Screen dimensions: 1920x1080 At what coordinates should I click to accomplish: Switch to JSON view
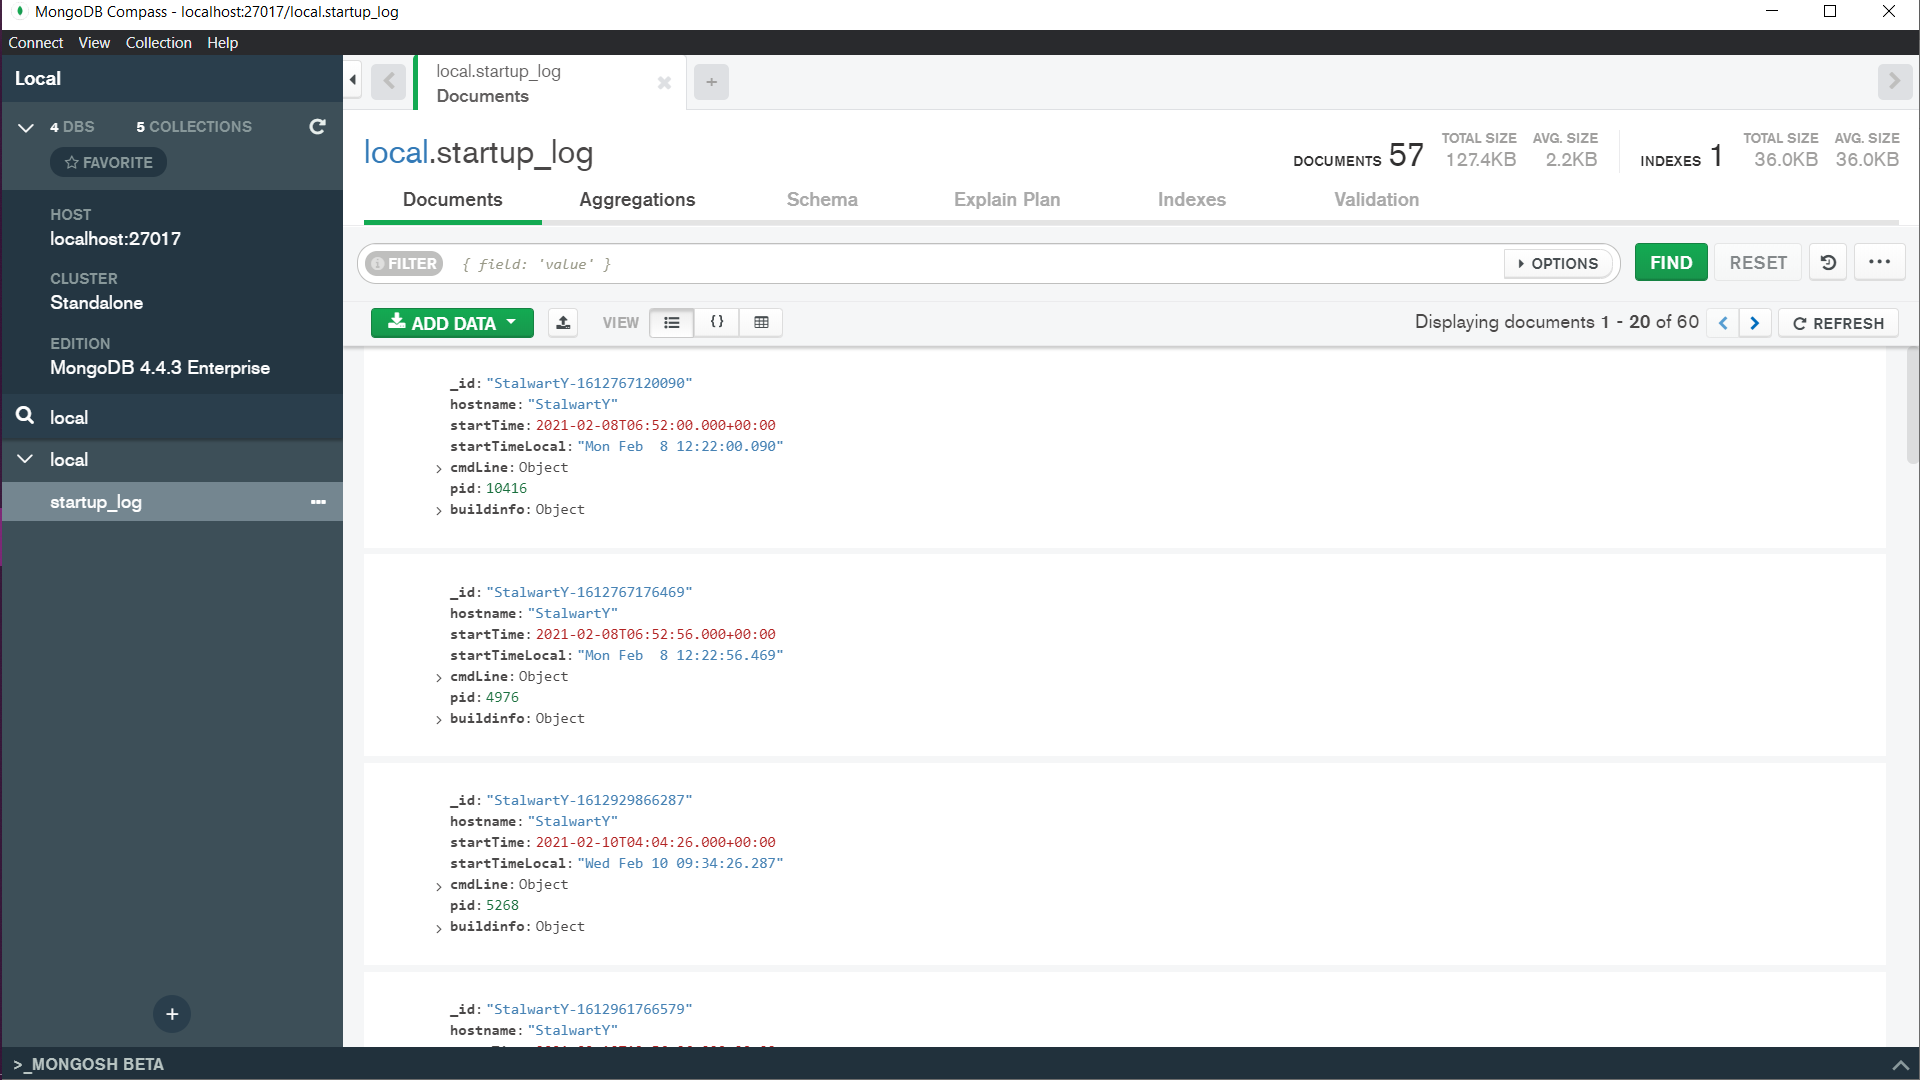pyautogui.click(x=717, y=323)
